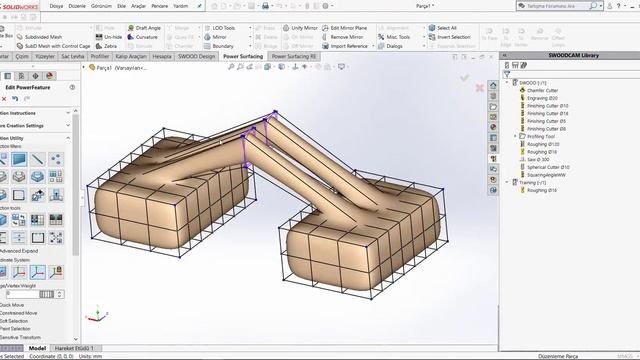Screen dimensions: 640x360
Task: Click the Draft Angle tool
Action: pyautogui.click(x=144, y=28)
